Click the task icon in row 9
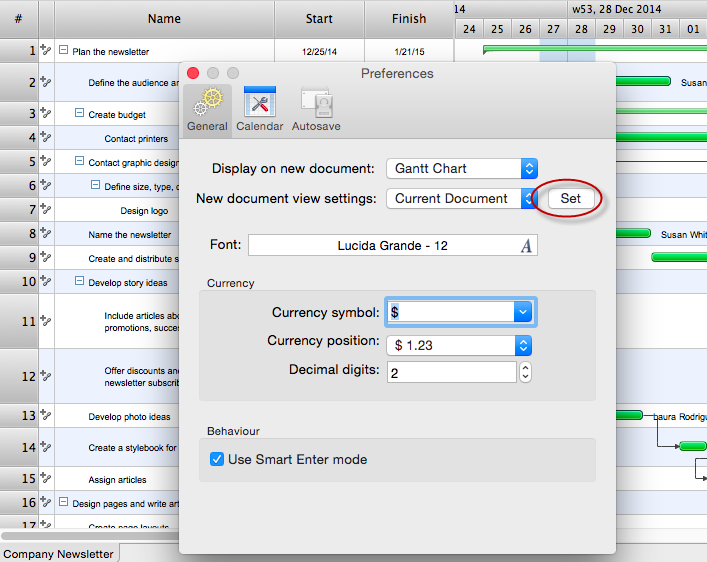Image resolution: width=707 pixels, height=562 pixels. click(46, 257)
